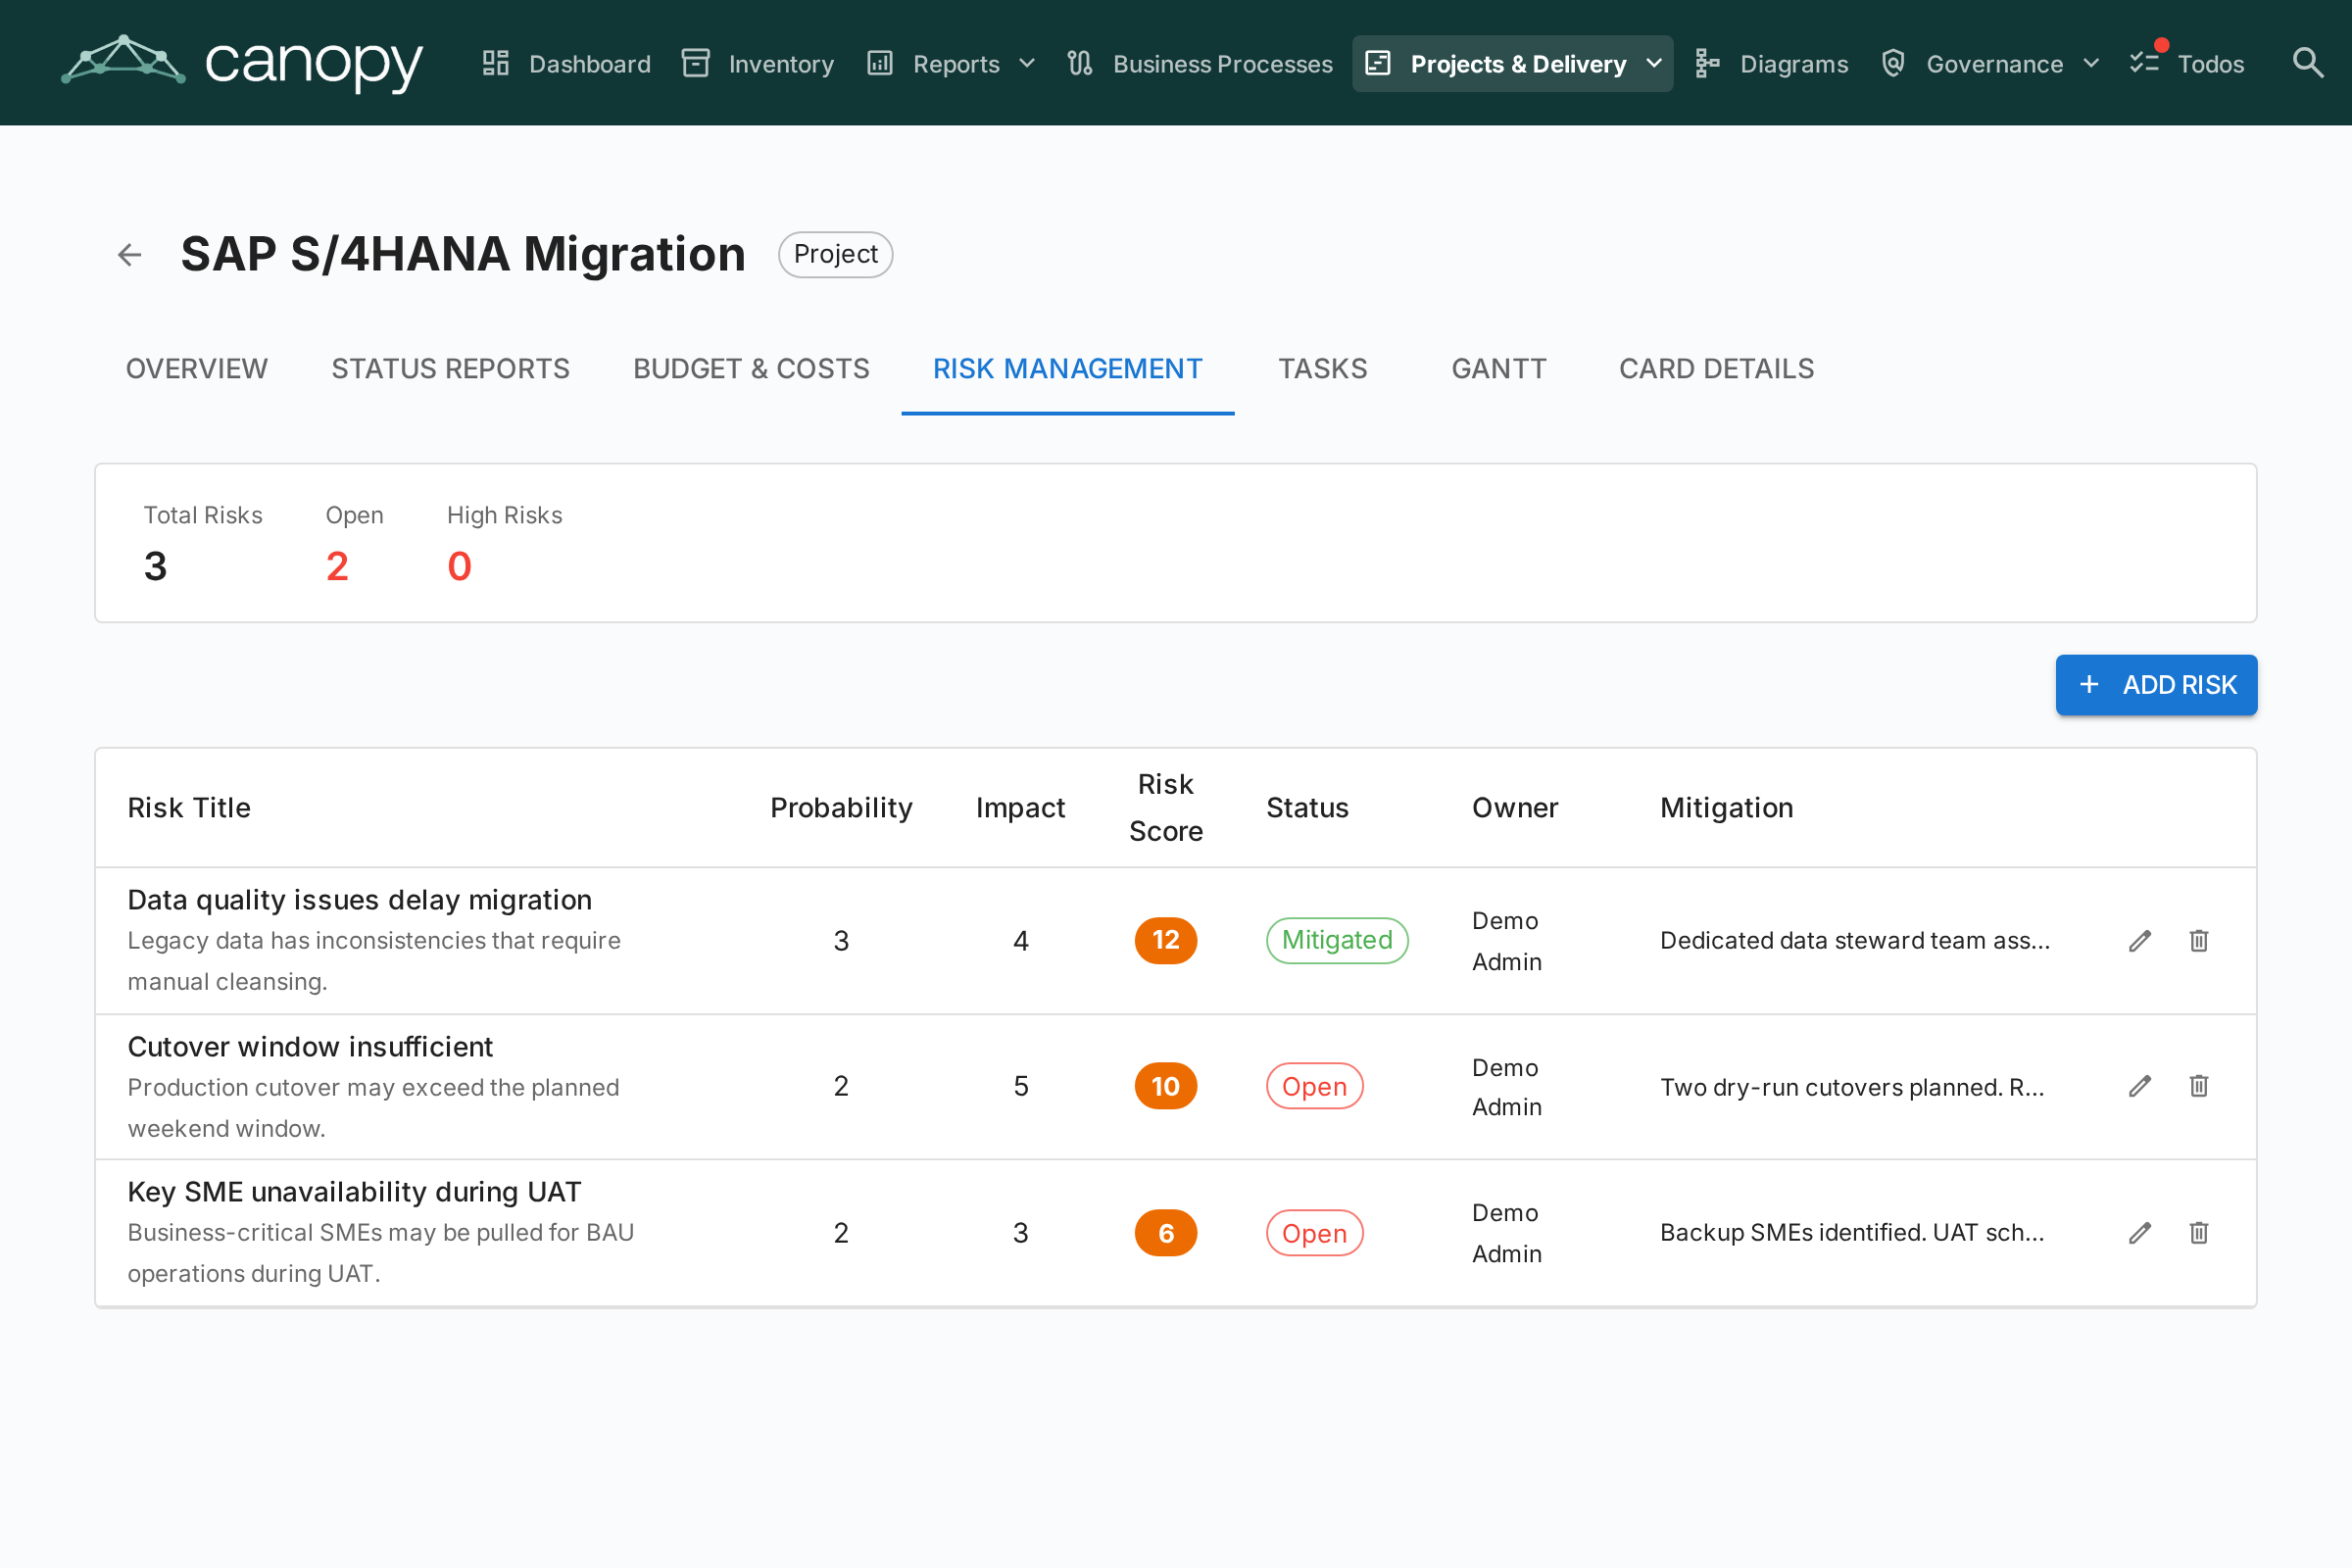Image resolution: width=2352 pixels, height=1568 pixels.
Task: Click the Open risks count 2
Action: click(x=337, y=567)
